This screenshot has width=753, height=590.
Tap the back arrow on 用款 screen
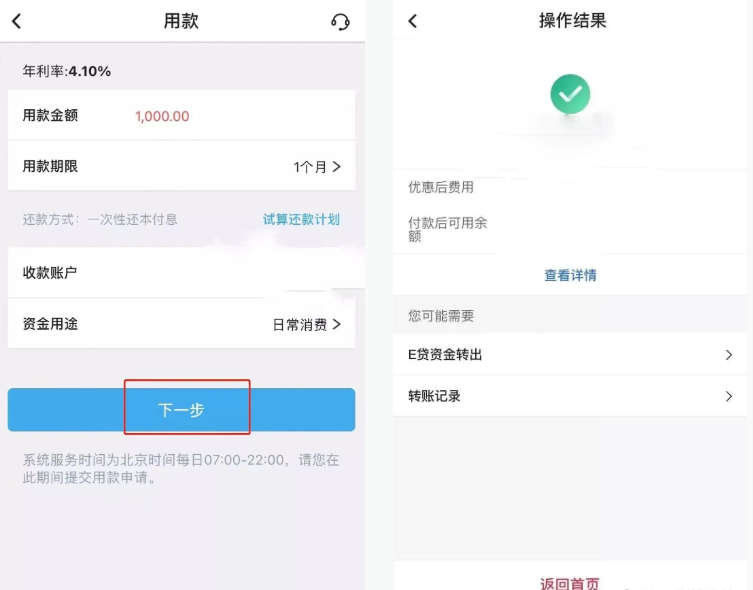(x=16, y=21)
